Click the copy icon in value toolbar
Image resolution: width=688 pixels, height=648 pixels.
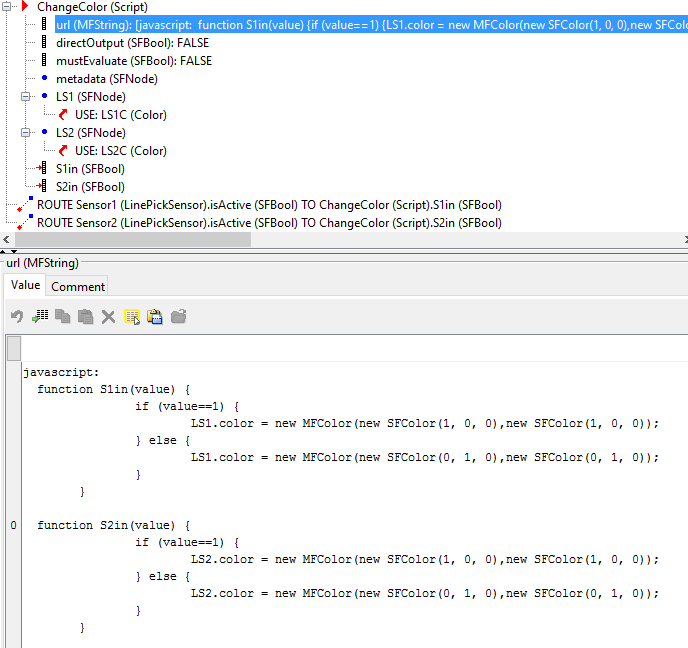(63, 316)
